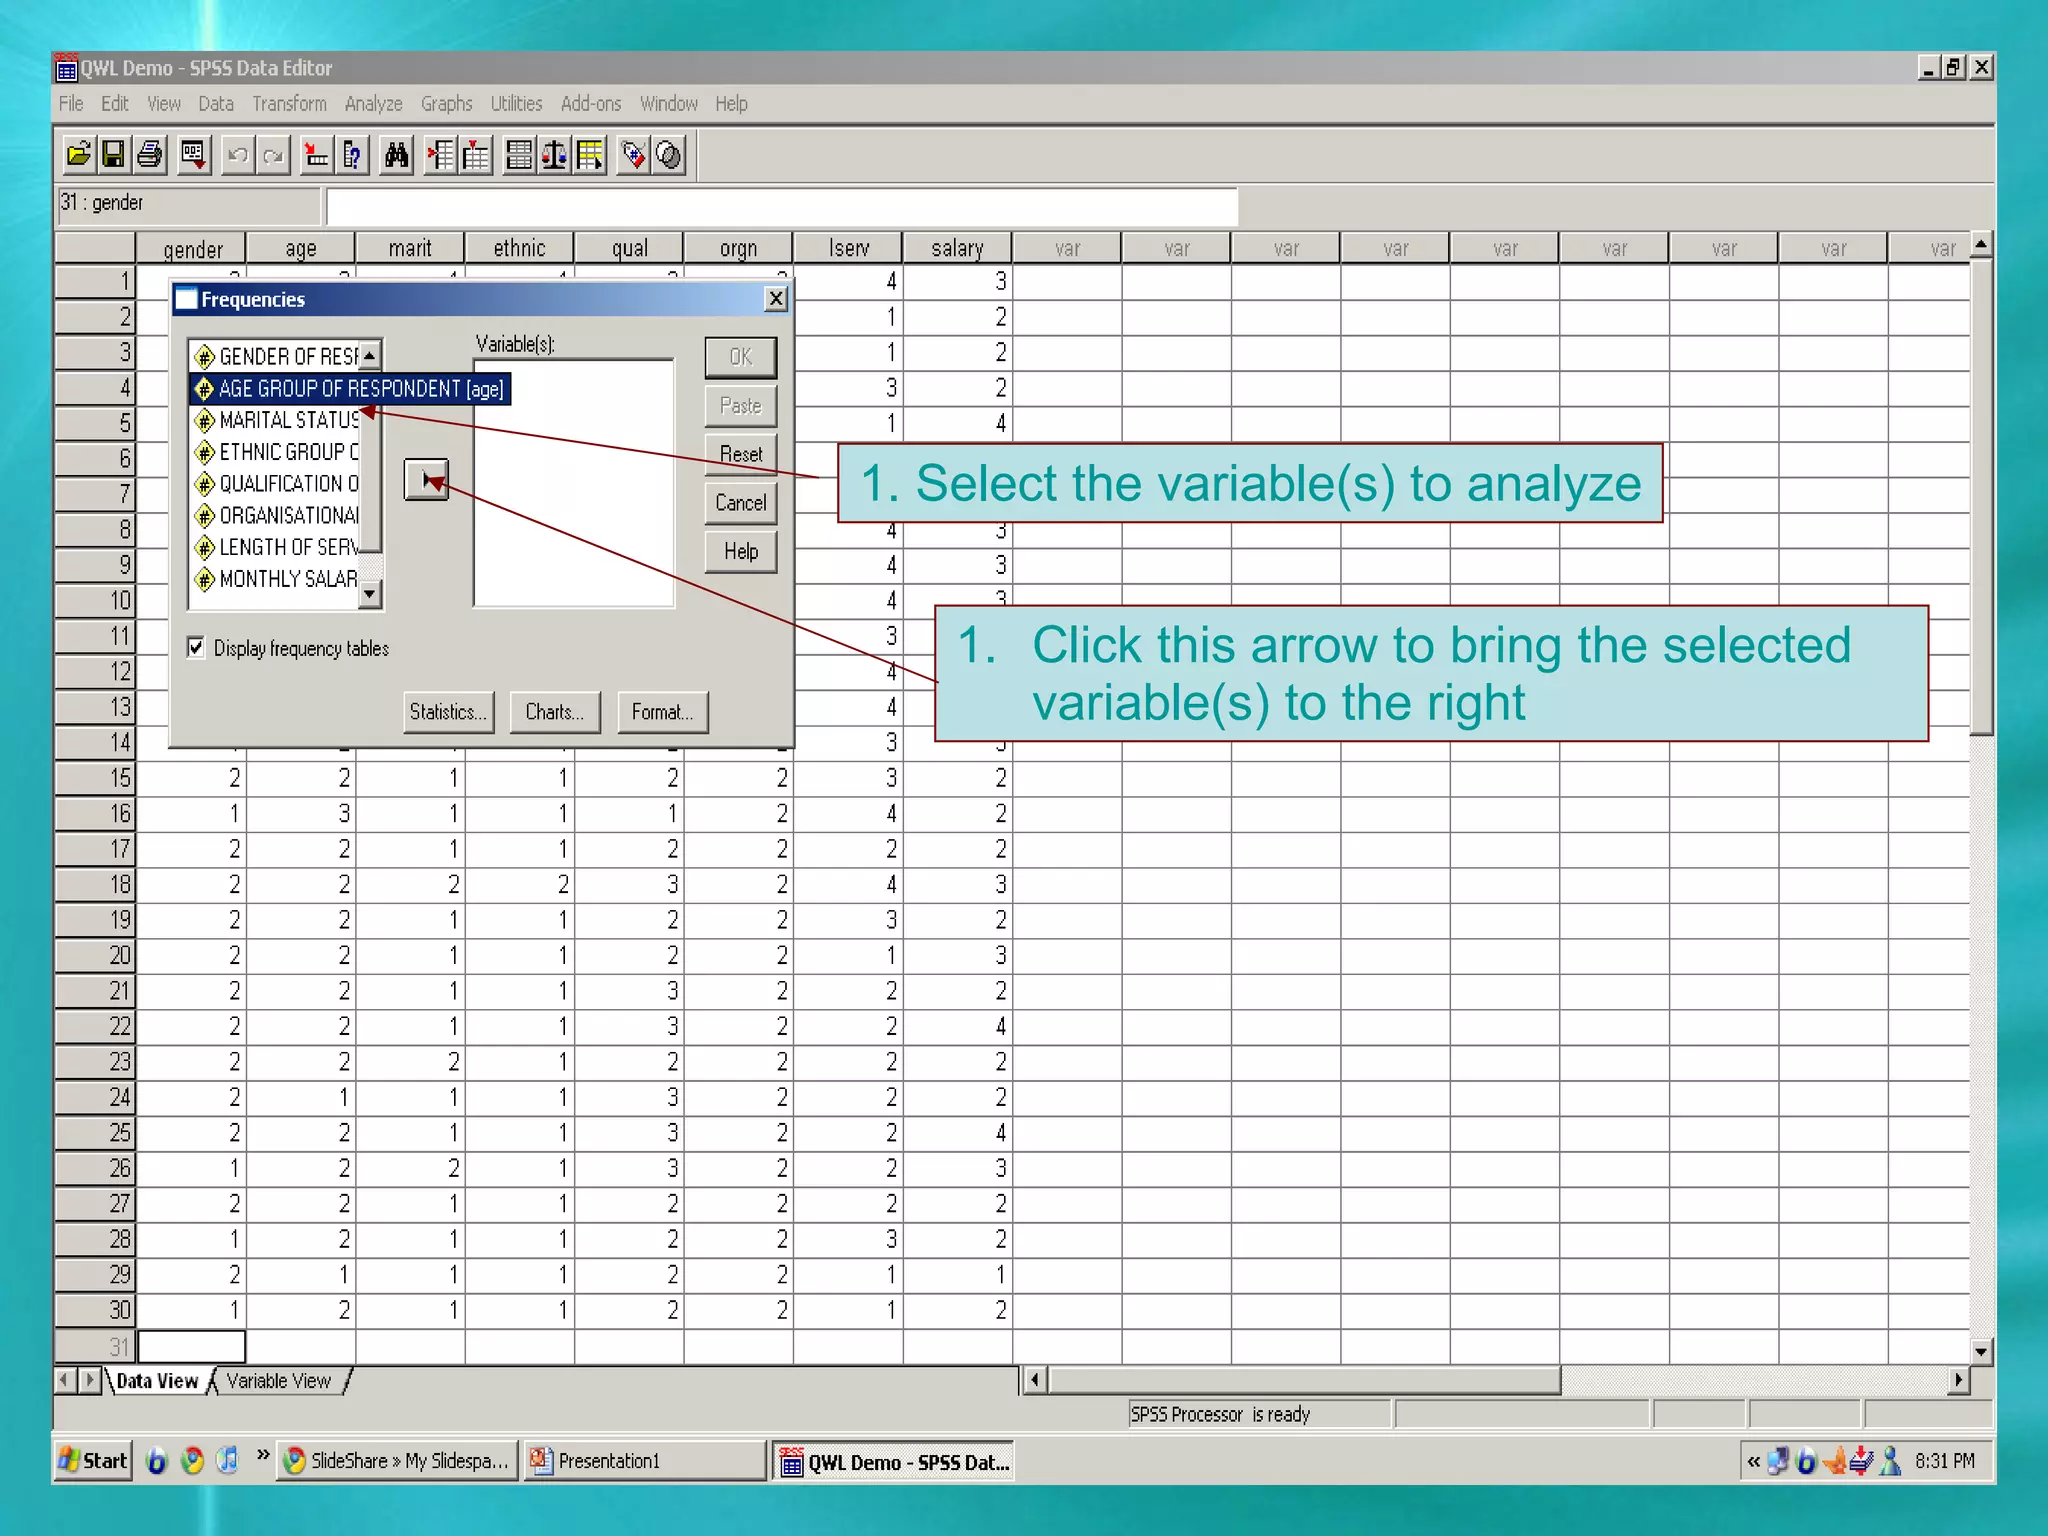Viewport: 2048px width, 1536px height.
Task: Open the Charts... options
Action: pyautogui.click(x=555, y=712)
